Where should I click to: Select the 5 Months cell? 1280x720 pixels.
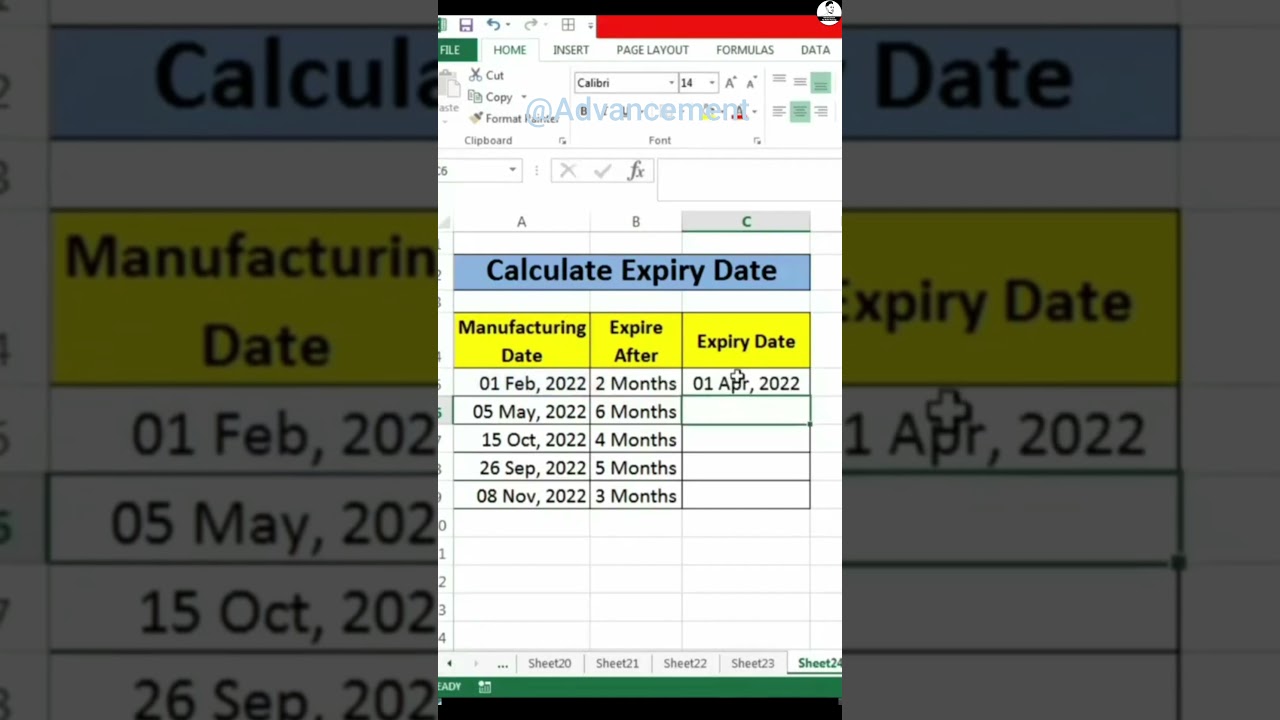pyautogui.click(x=636, y=468)
